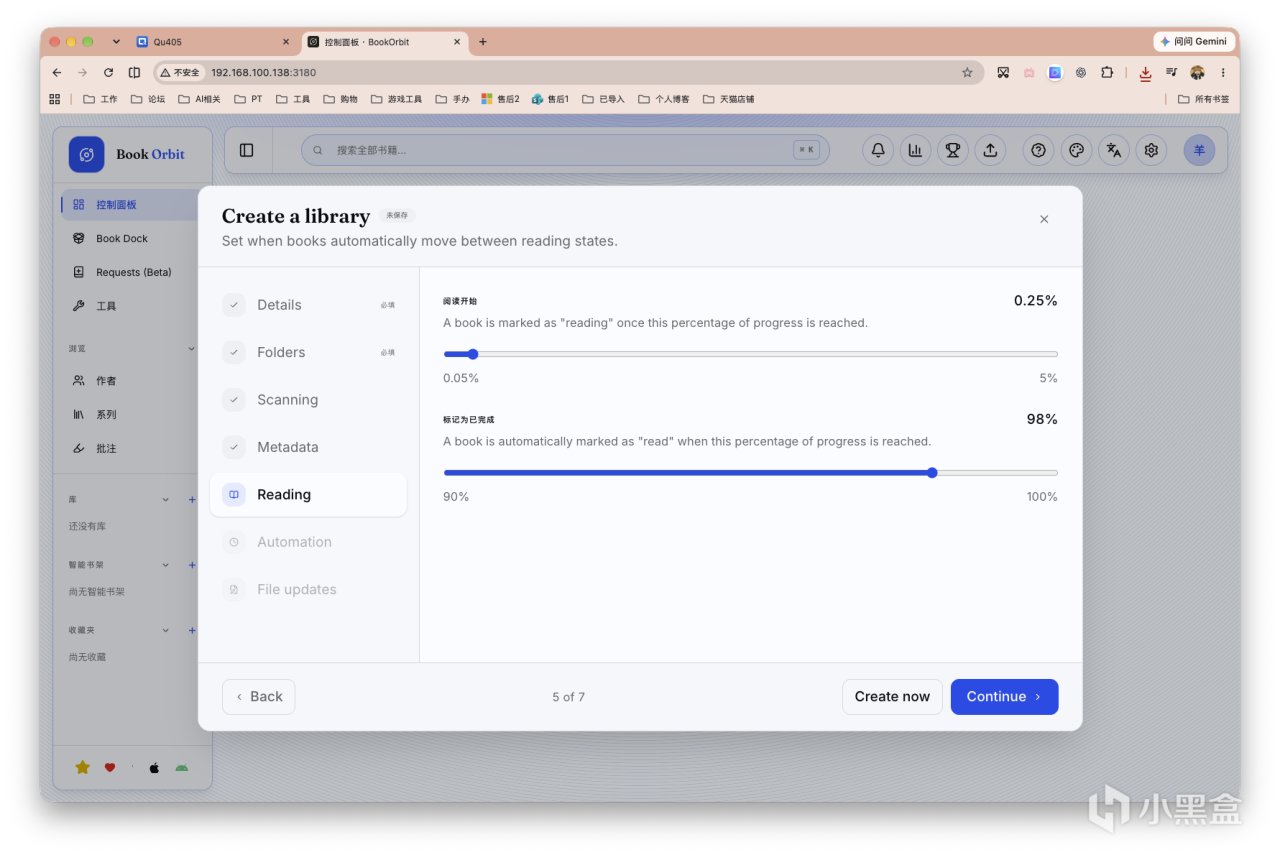Open the language translate icon
1280x855 pixels.
(1114, 150)
